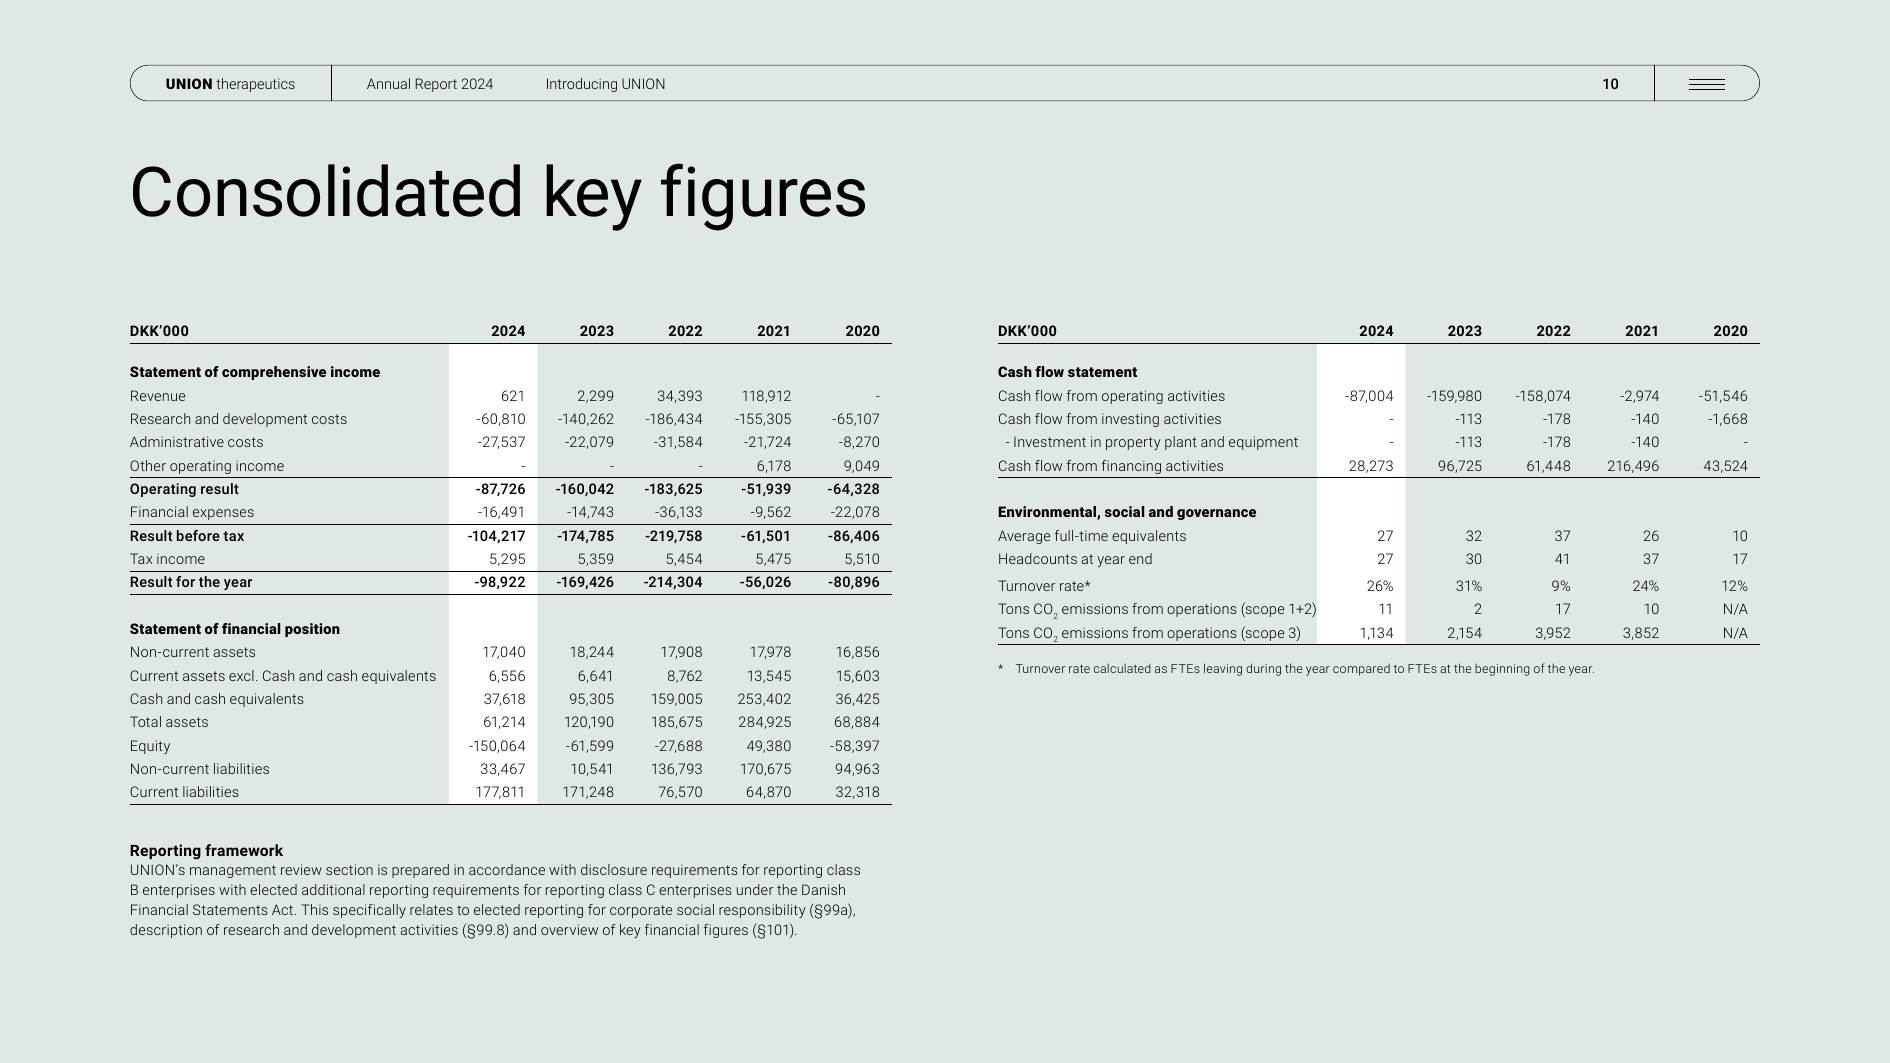Select the "Consolidated key figures" page title
This screenshot has height=1063, width=1890.
[x=498, y=193]
